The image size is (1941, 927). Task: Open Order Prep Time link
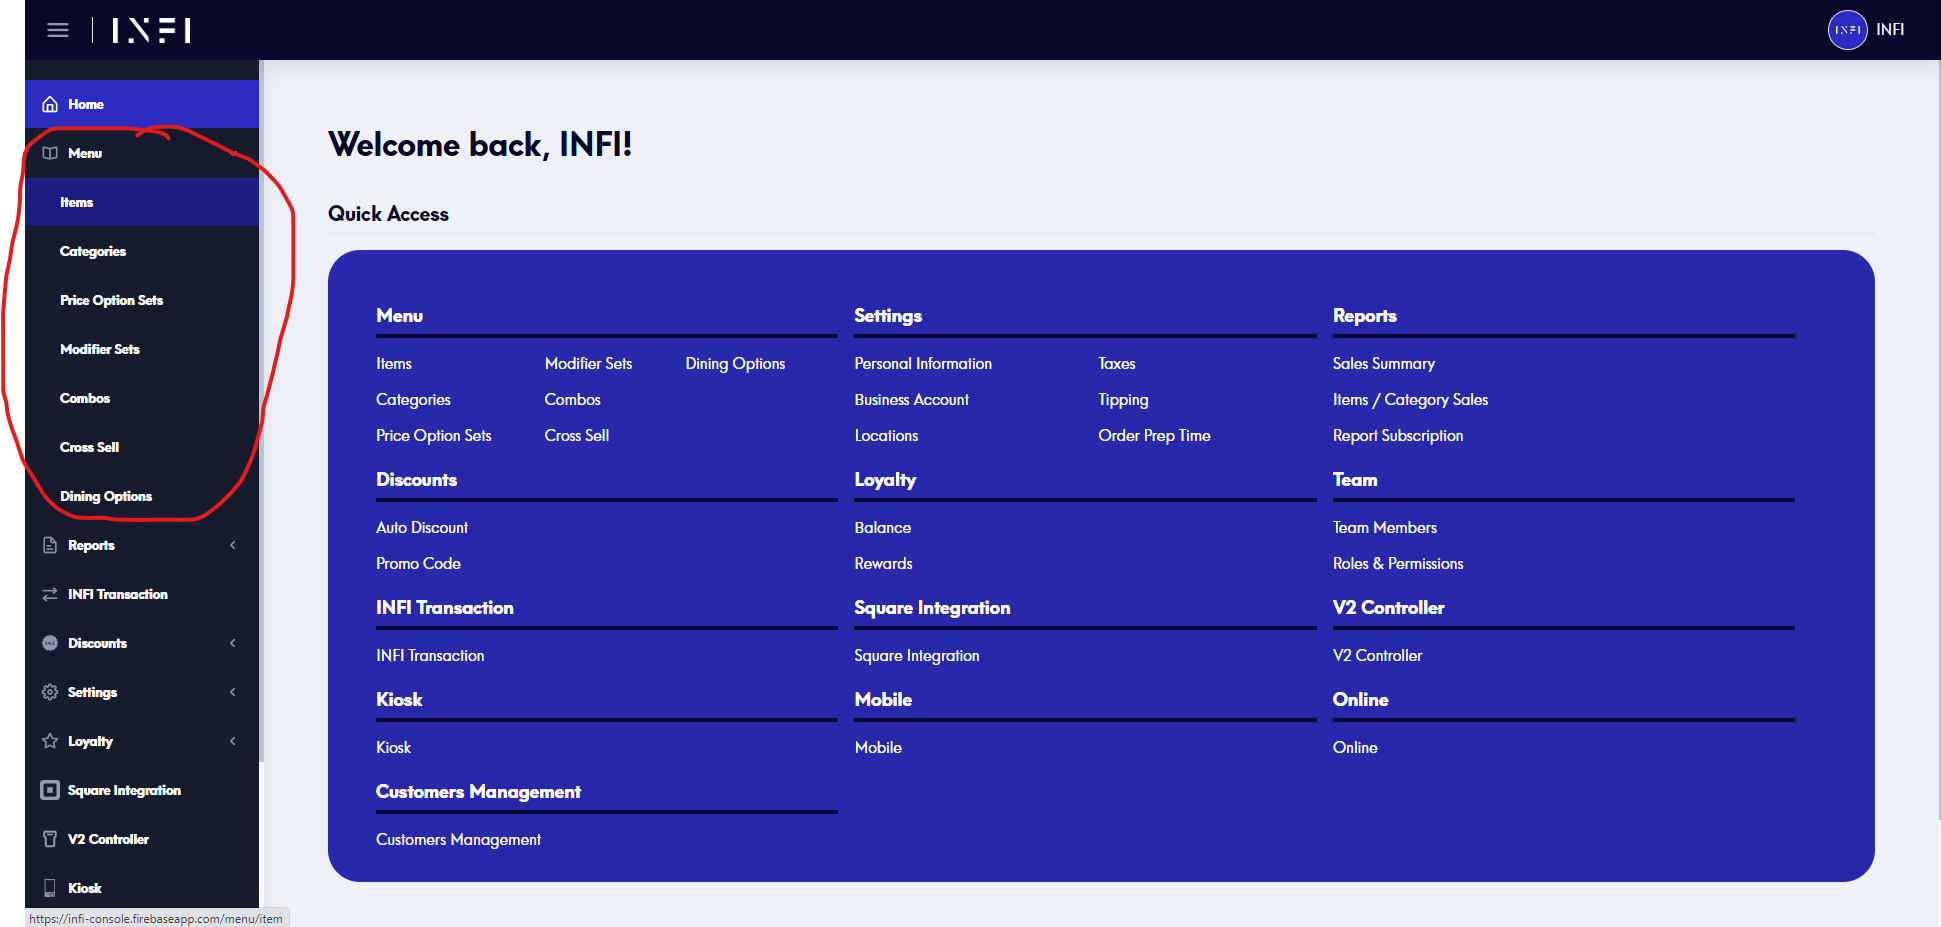coord(1154,436)
